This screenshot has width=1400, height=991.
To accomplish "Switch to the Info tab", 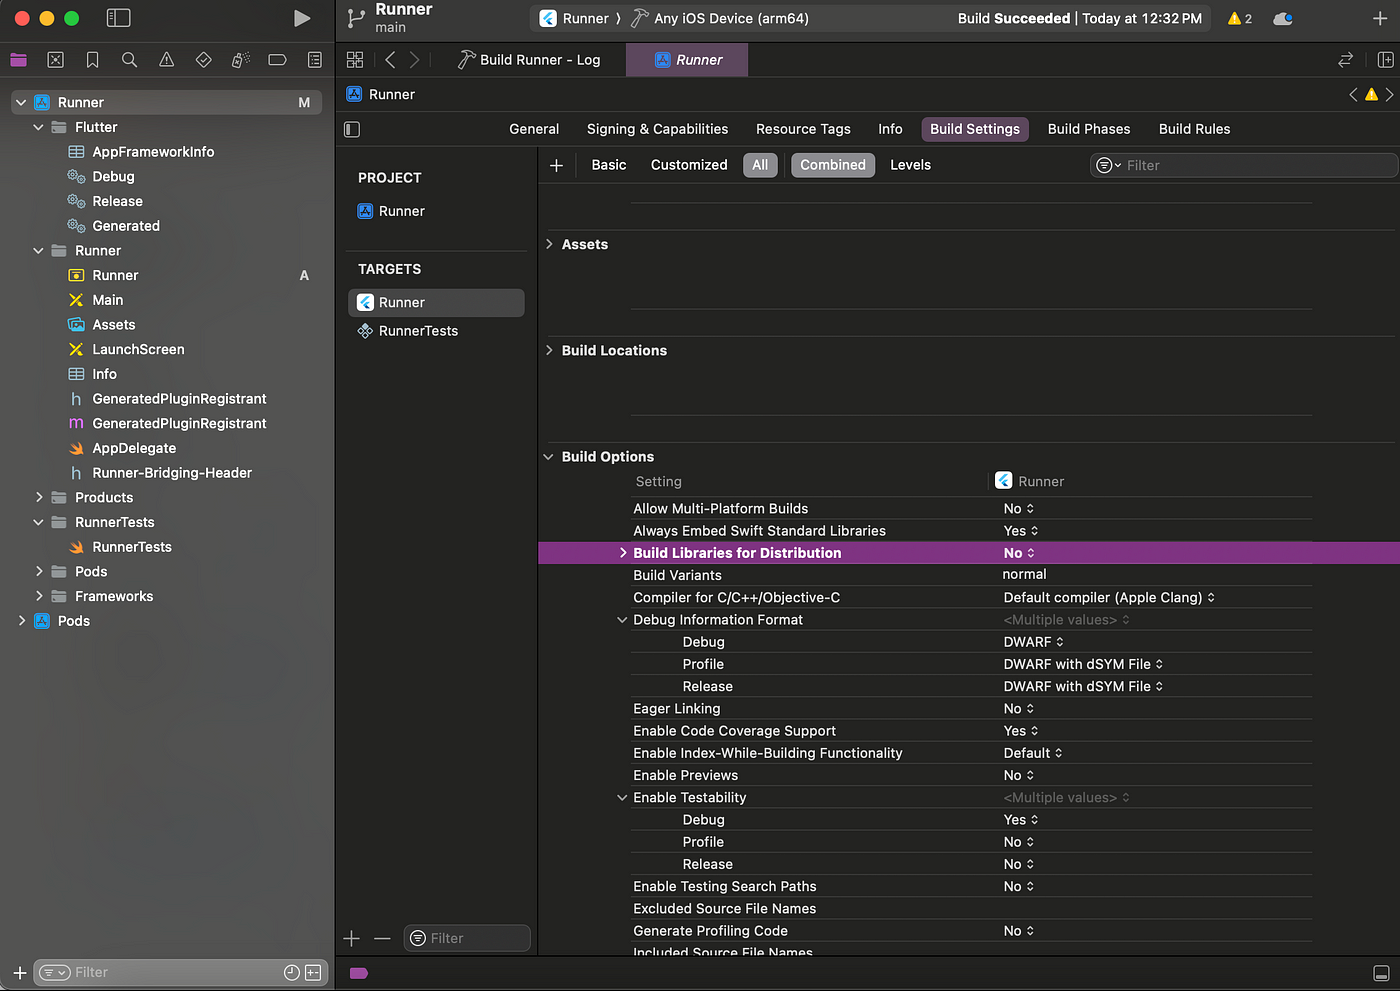I will [x=890, y=129].
